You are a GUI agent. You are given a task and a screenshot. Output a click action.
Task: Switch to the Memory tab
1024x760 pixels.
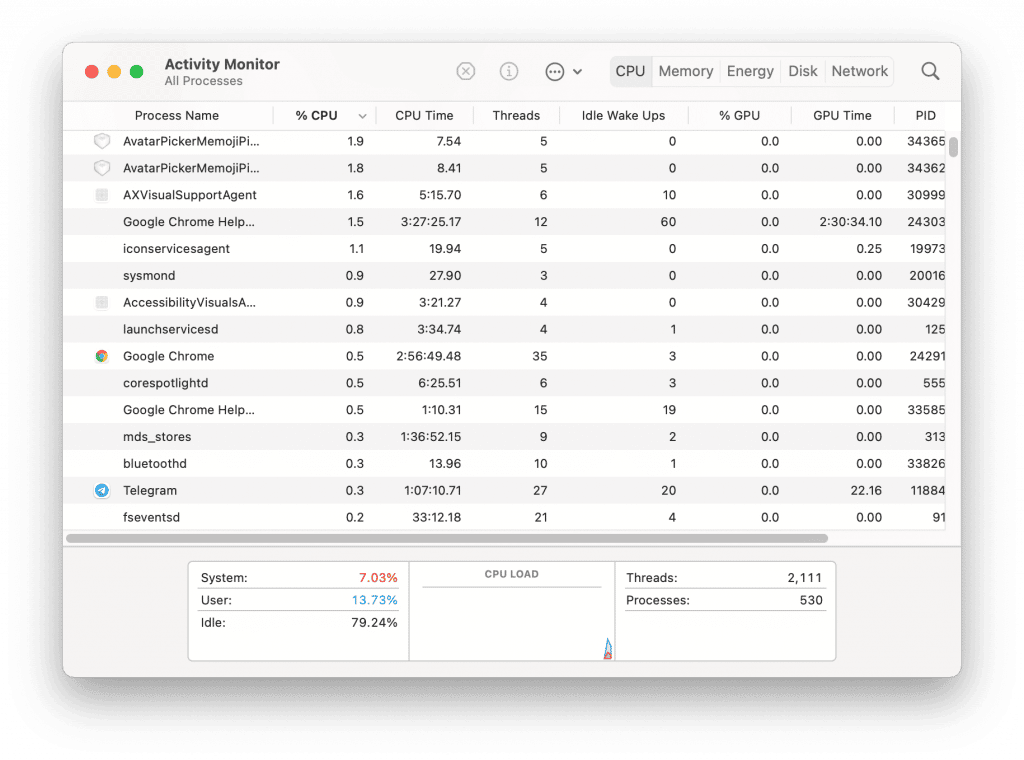coord(685,71)
